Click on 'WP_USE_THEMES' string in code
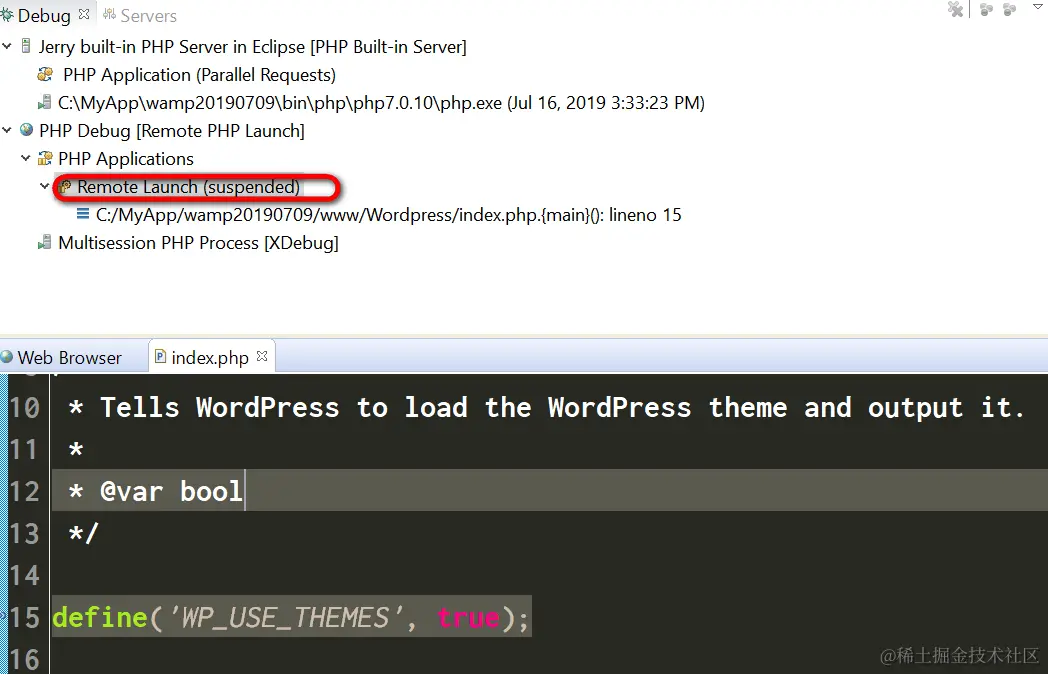The width and height of the screenshot is (1048, 674). [286, 618]
